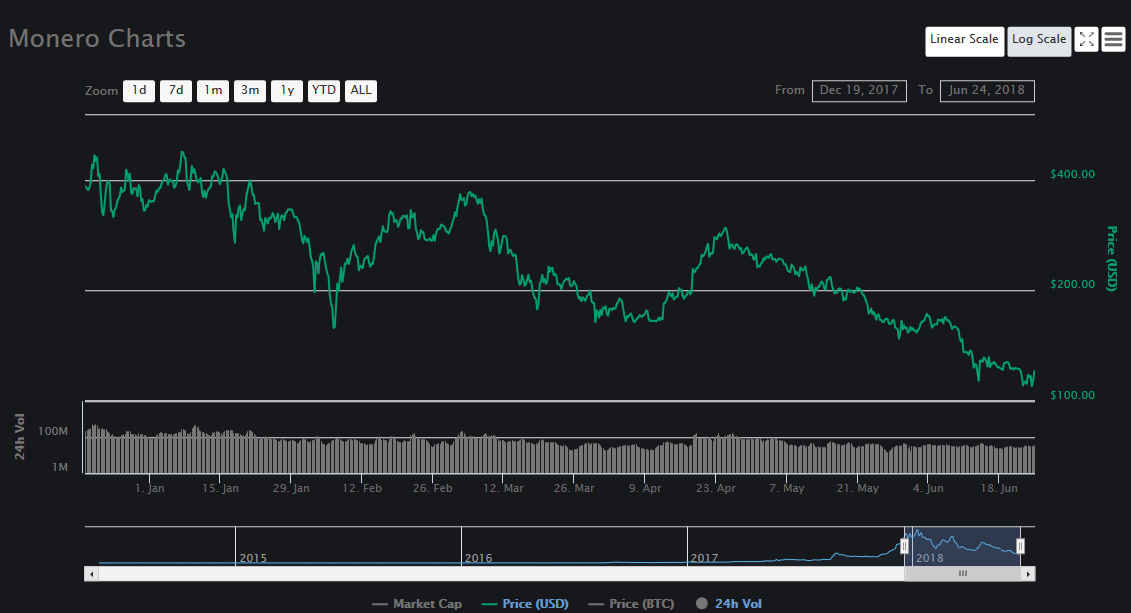Switch to Log Scale

point(1039,40)
